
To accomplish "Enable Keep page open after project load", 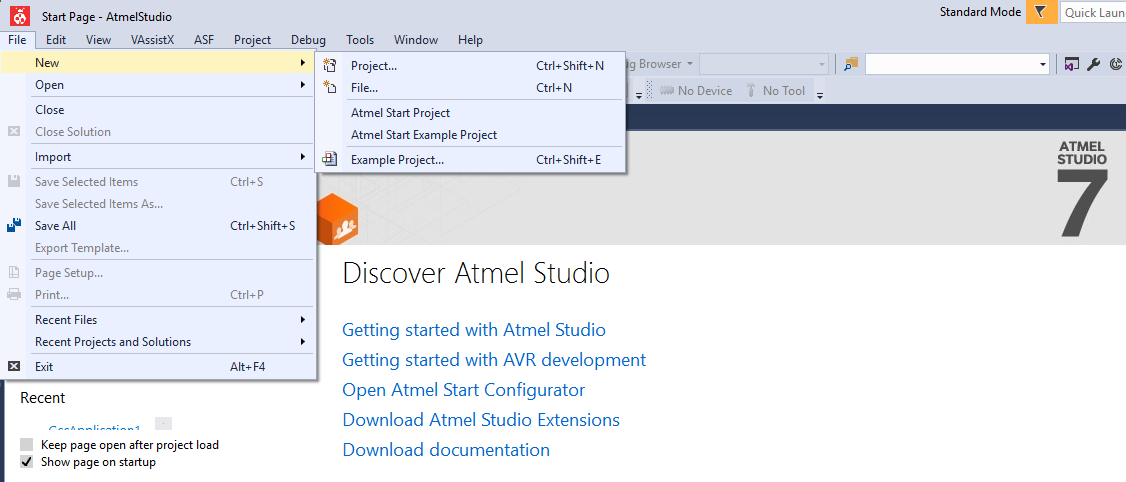I will tap(27, 445).
